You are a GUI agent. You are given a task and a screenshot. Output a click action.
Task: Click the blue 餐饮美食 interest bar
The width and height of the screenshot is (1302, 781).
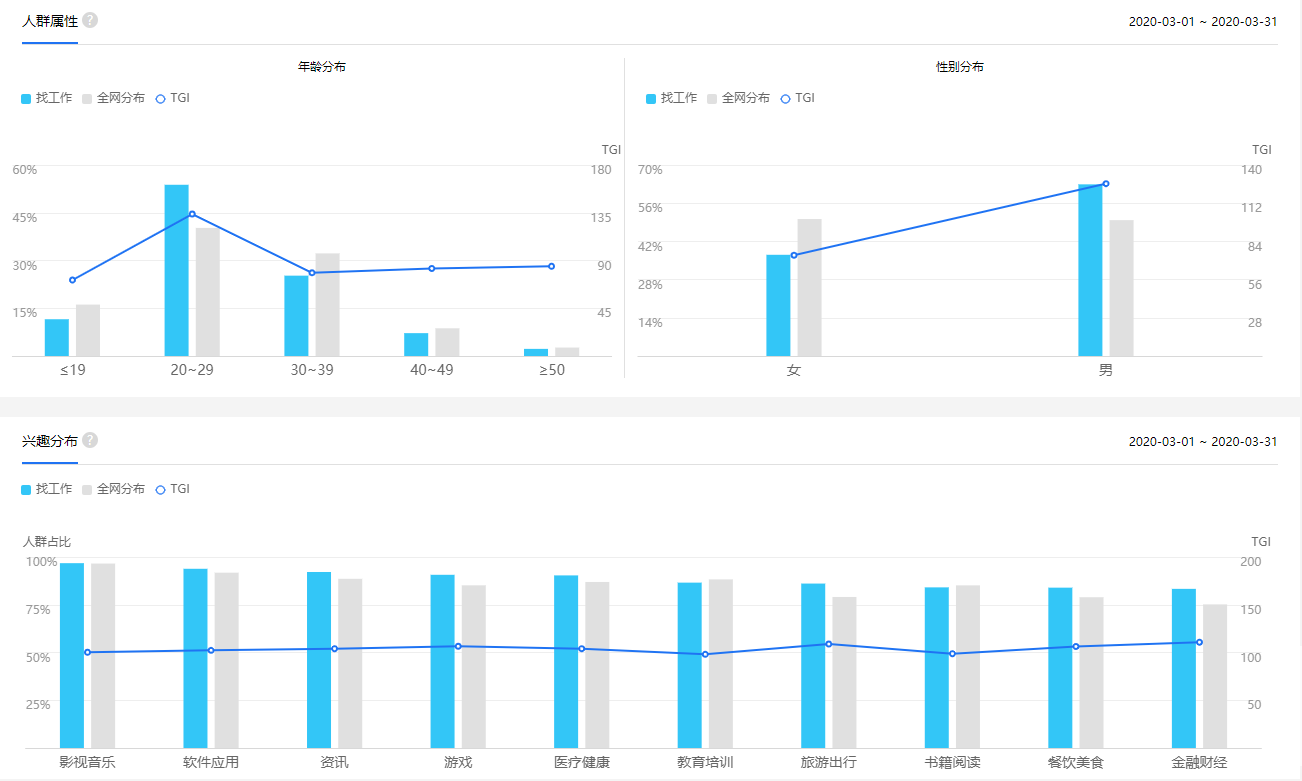click(x=1060, y=668)
